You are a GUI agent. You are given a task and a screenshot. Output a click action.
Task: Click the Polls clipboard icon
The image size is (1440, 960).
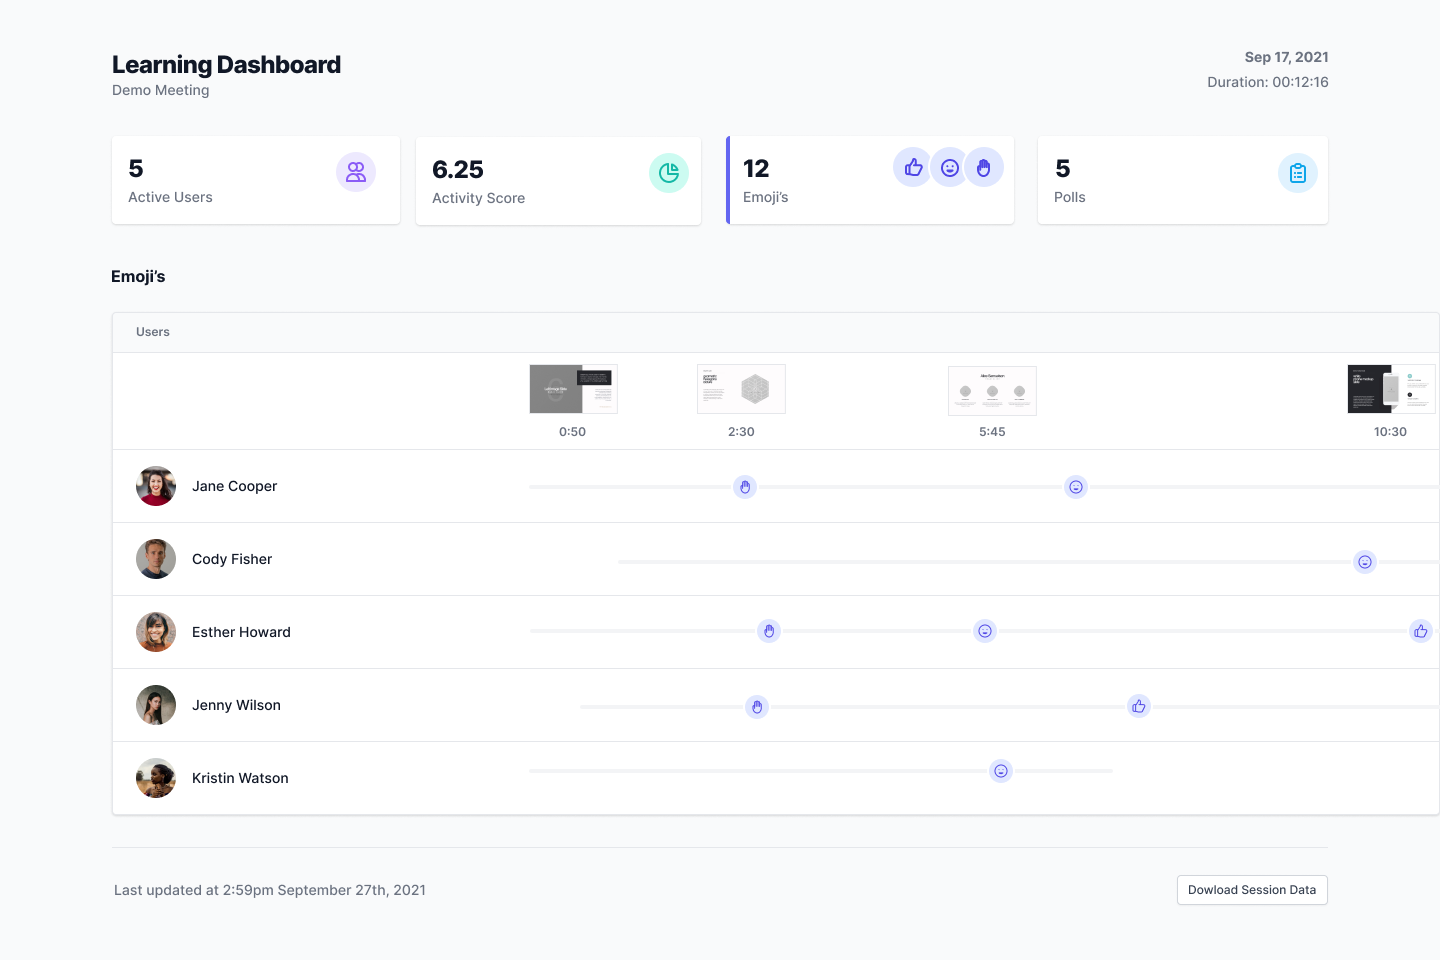[x=1298, y=173]
